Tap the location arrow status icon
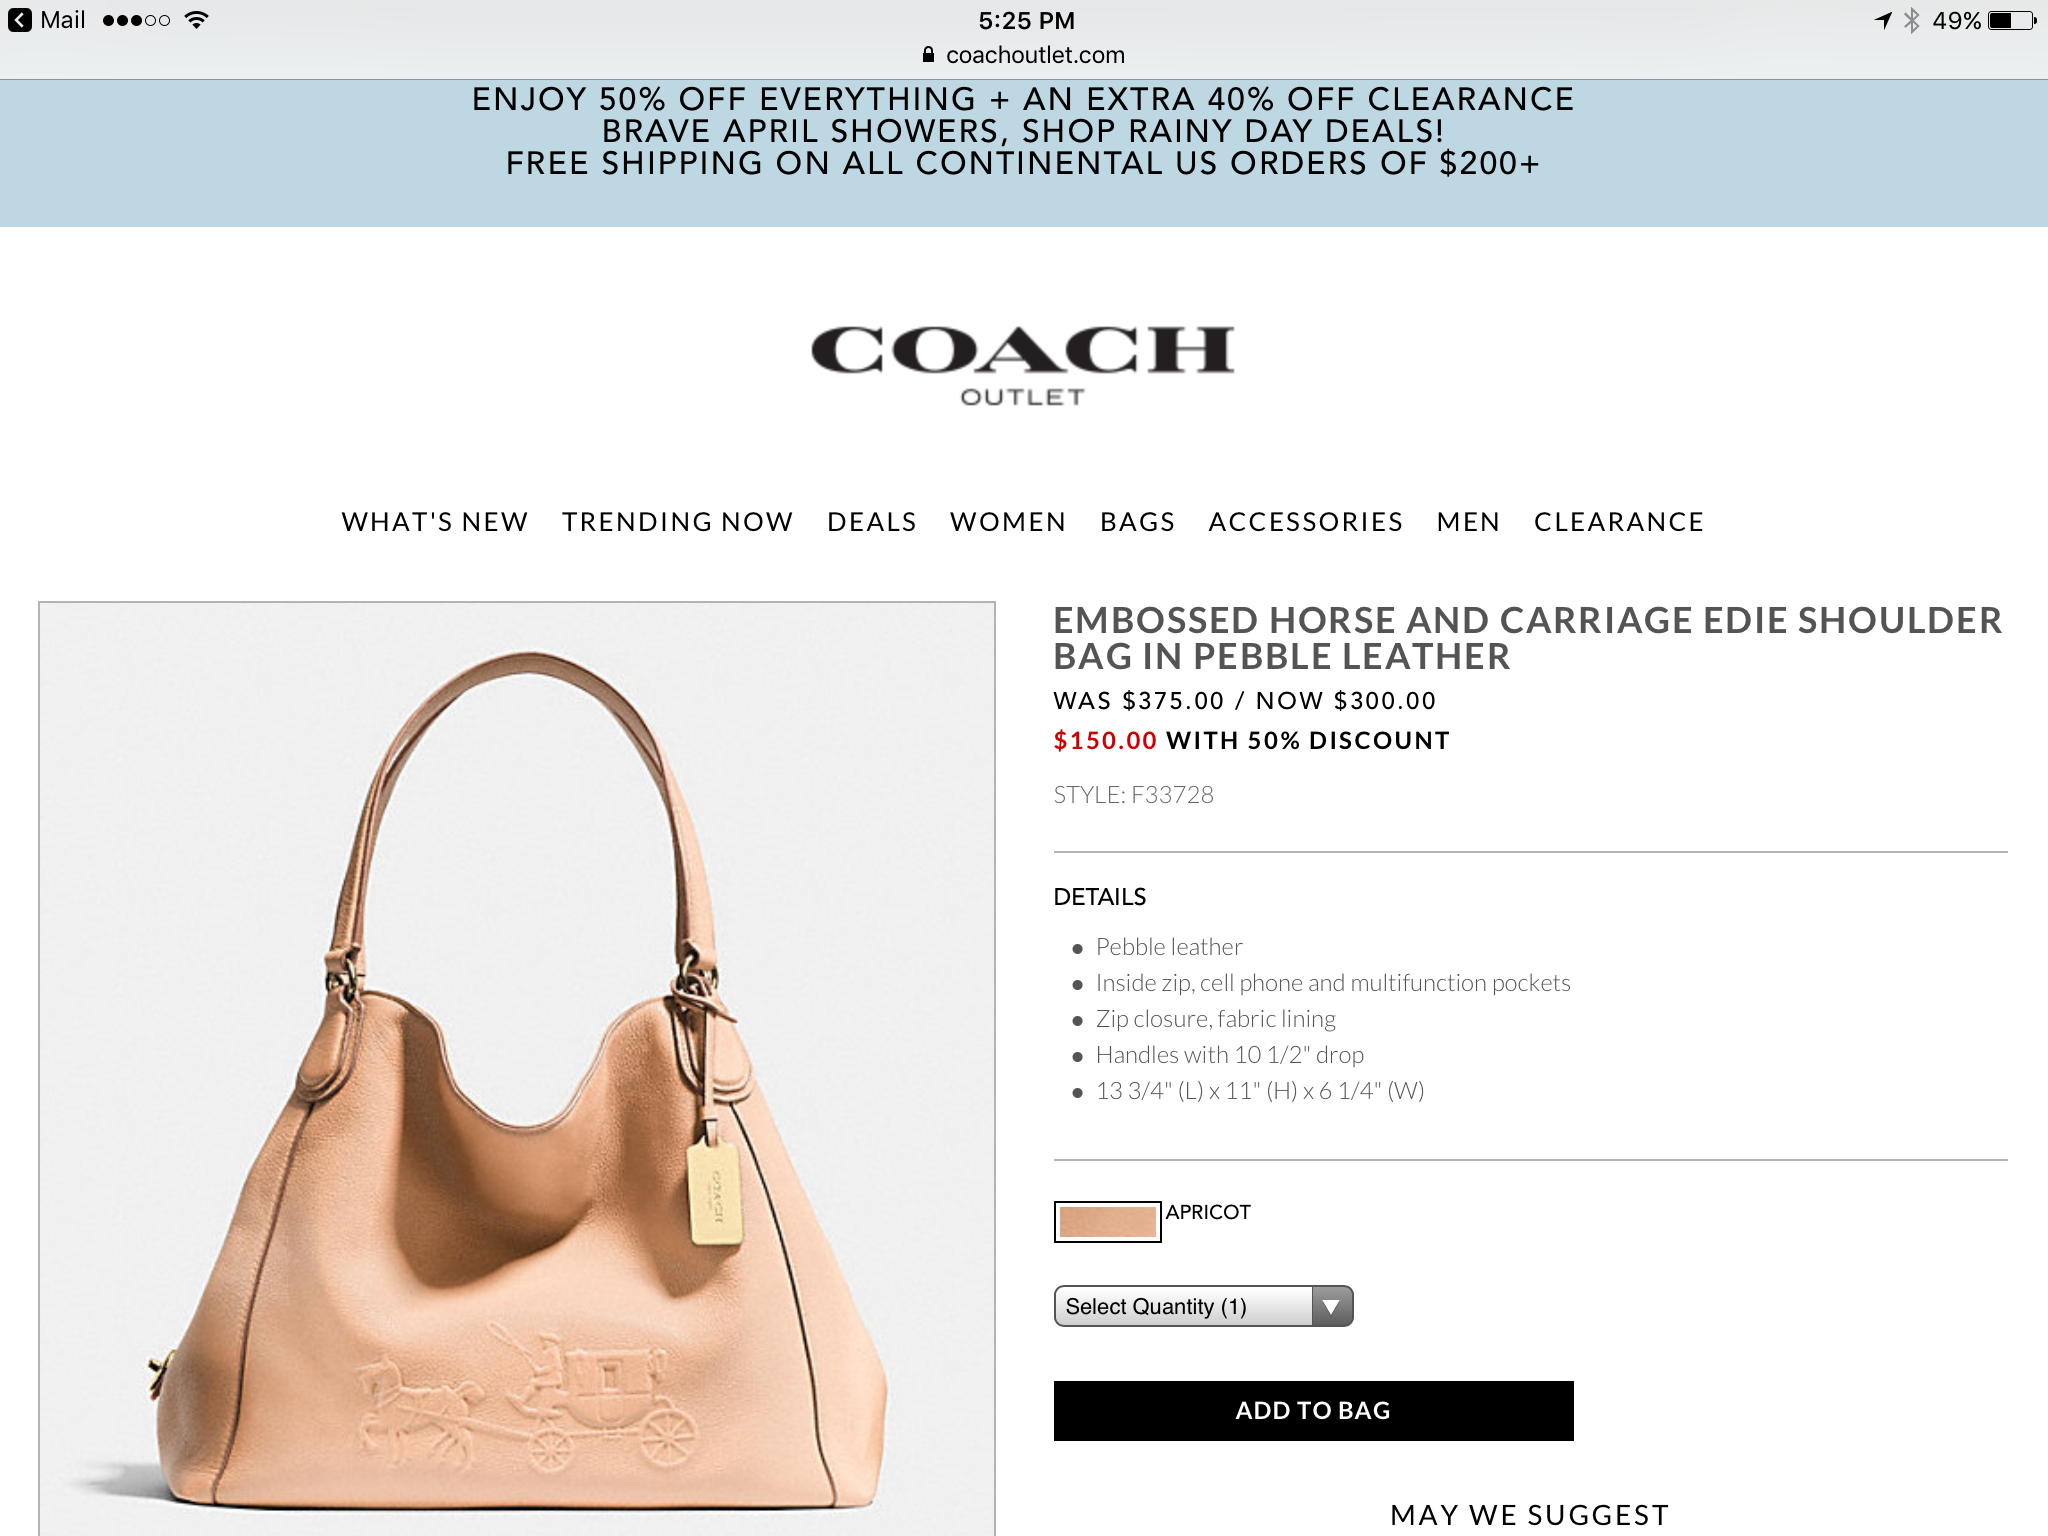Image resolution: width=2048 pixels, height=1536 pixels. [1883, 20]
